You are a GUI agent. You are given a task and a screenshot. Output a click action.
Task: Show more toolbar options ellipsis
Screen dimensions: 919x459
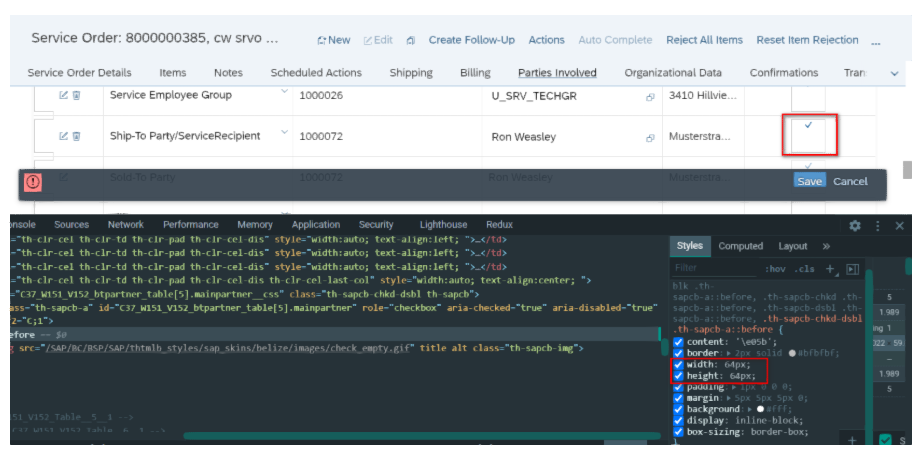click(x=876, y=42)
